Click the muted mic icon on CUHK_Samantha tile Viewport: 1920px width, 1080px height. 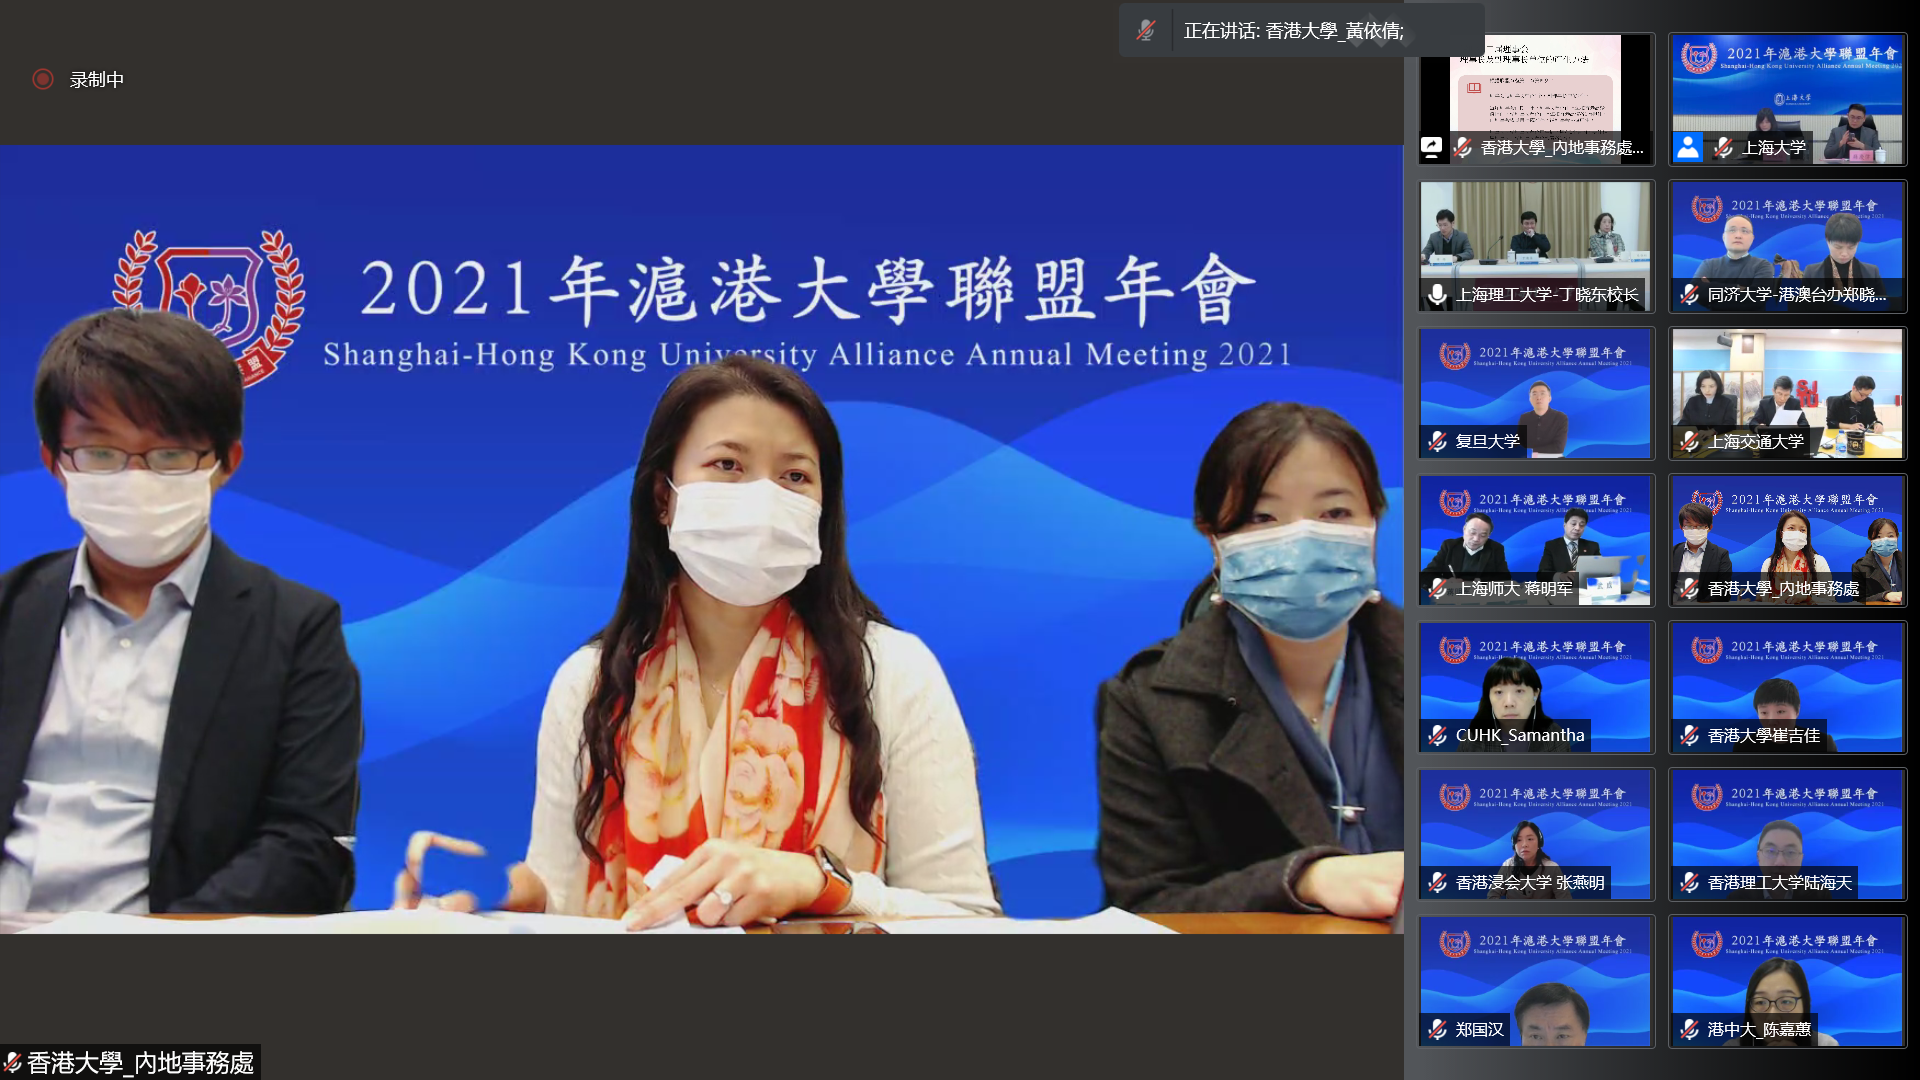pyautogui.click(x=1437, y=736)
